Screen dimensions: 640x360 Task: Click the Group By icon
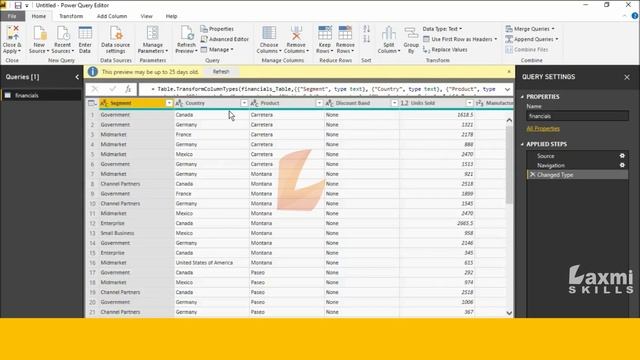click(x=411, y=33)
